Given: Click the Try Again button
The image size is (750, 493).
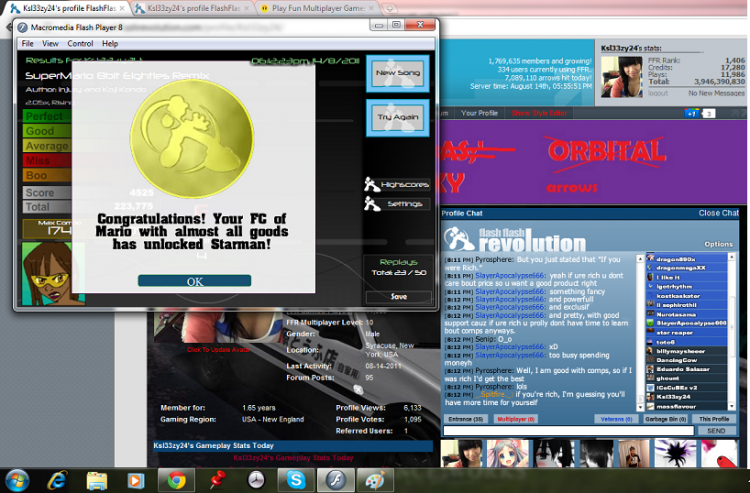Looking at the screenshot, I should [397, 118].
